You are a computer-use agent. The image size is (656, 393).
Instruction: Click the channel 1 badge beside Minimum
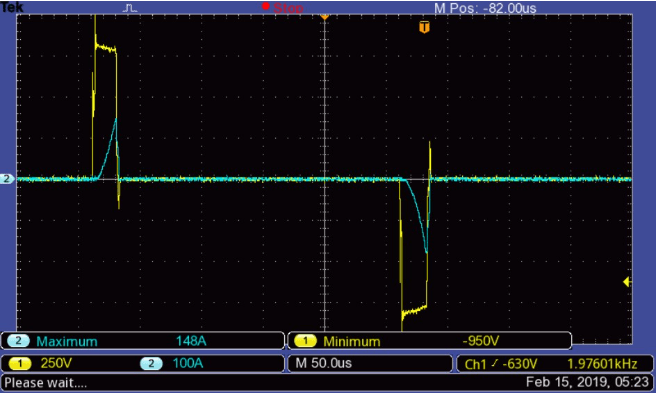(x=305, y=341)
